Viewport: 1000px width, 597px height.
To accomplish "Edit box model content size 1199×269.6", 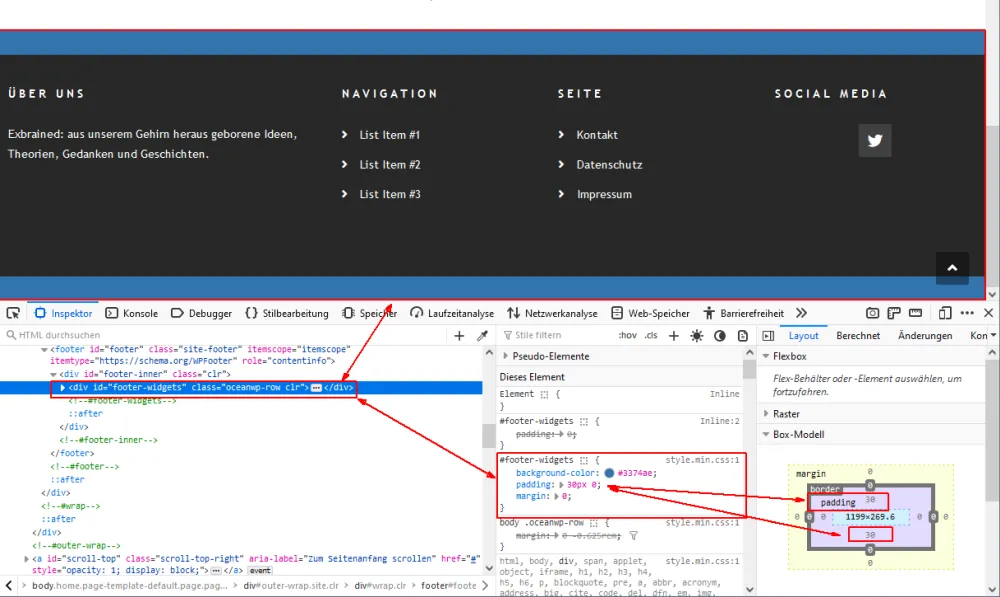I will [x=869, y=517].
